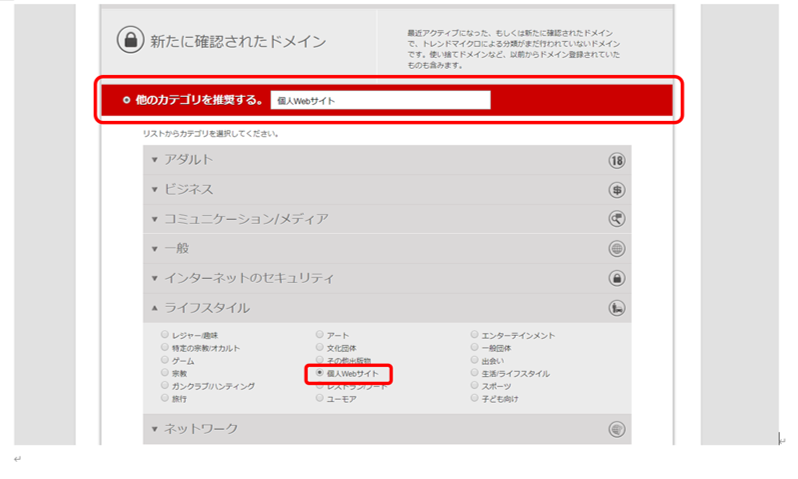This screenshot has width=798, height=479.
Task: Expand the コミュニケーション/メディア category arrow
Action: pos(155,219)
